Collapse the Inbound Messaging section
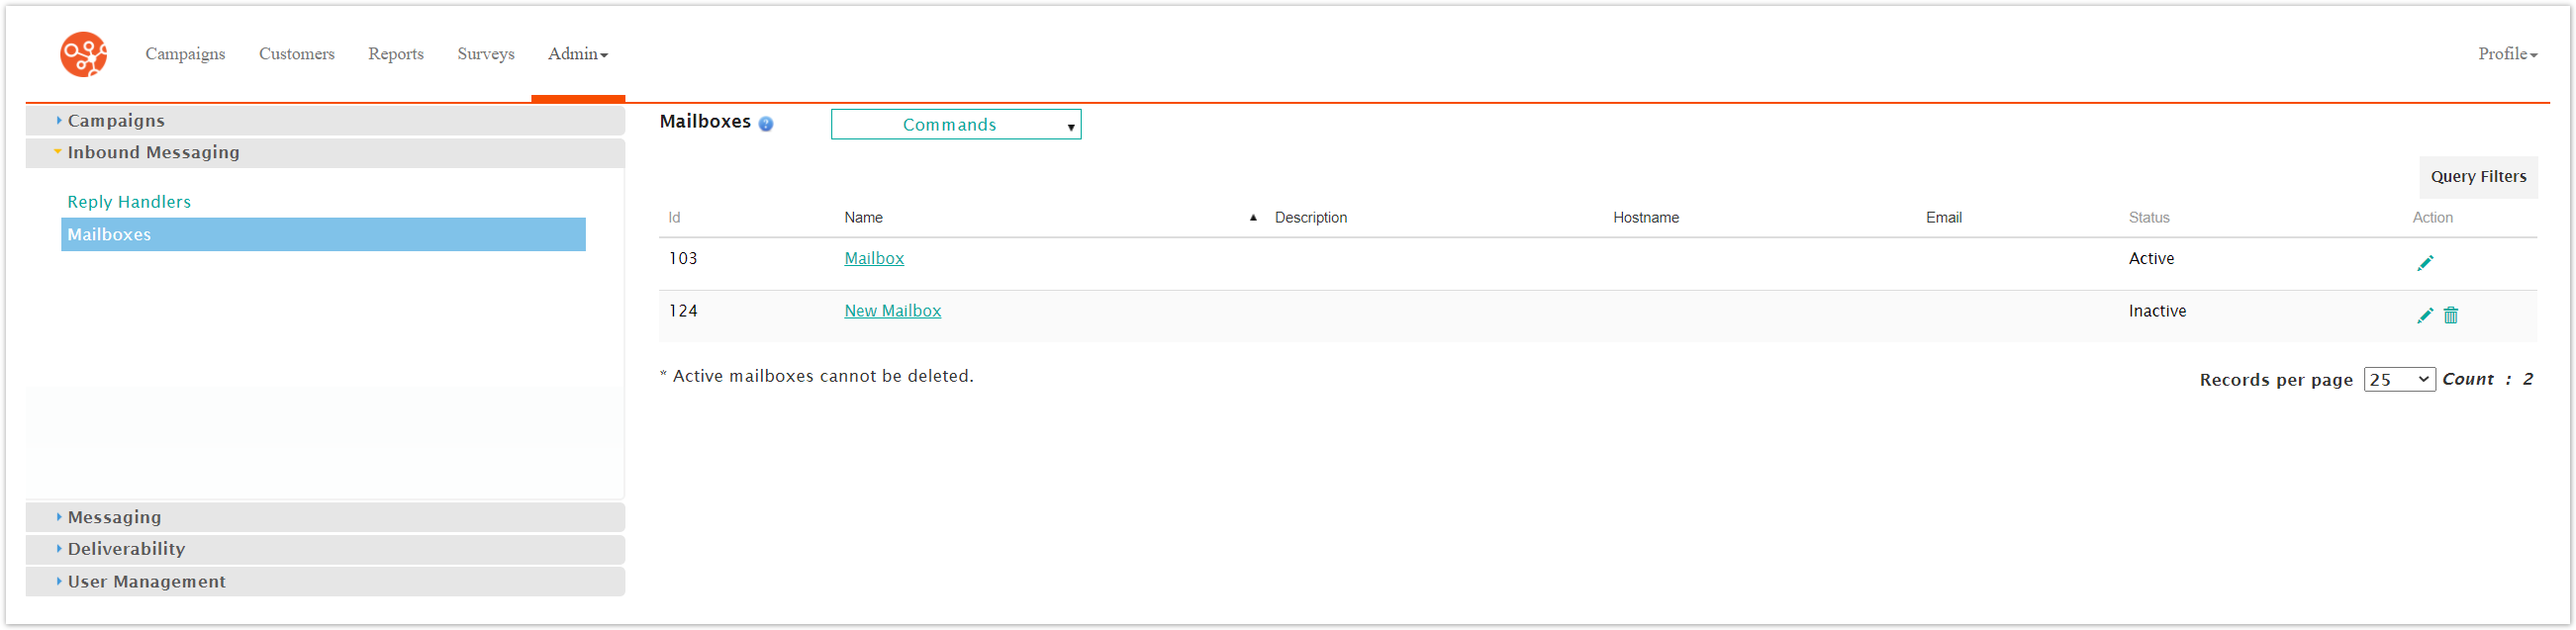The image size is (2576, 630). click(x=153, y=153)
